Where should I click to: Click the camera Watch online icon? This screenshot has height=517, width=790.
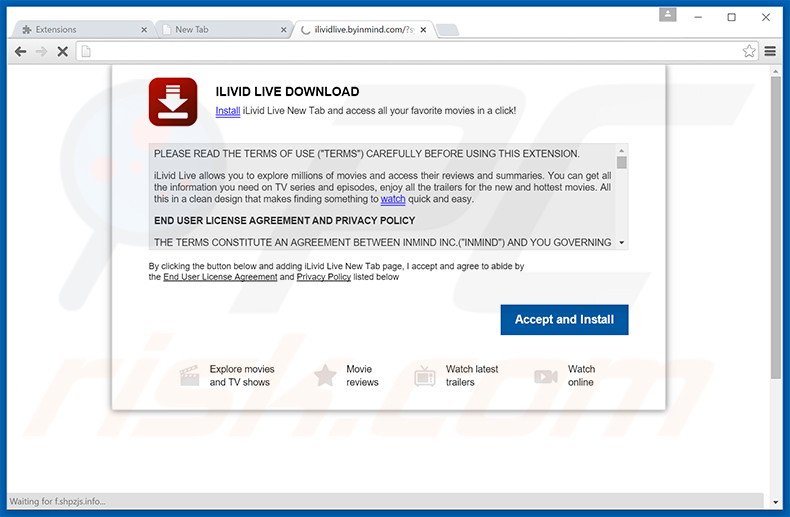pyautogui.click(x=546, y=376)
